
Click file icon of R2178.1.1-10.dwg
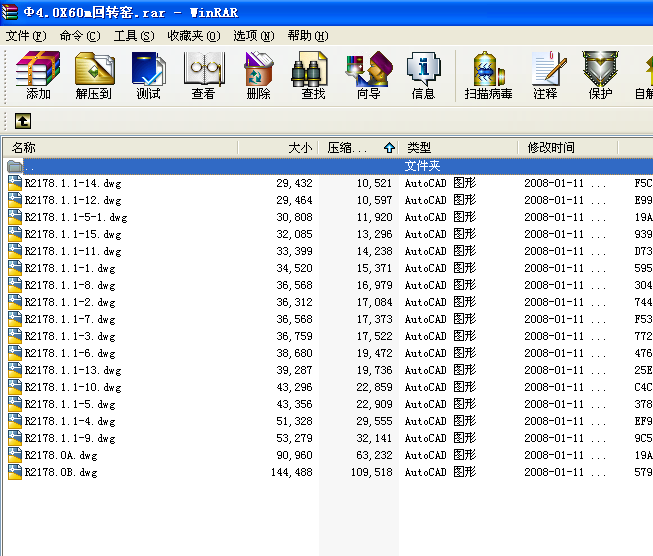pos(15,387)
